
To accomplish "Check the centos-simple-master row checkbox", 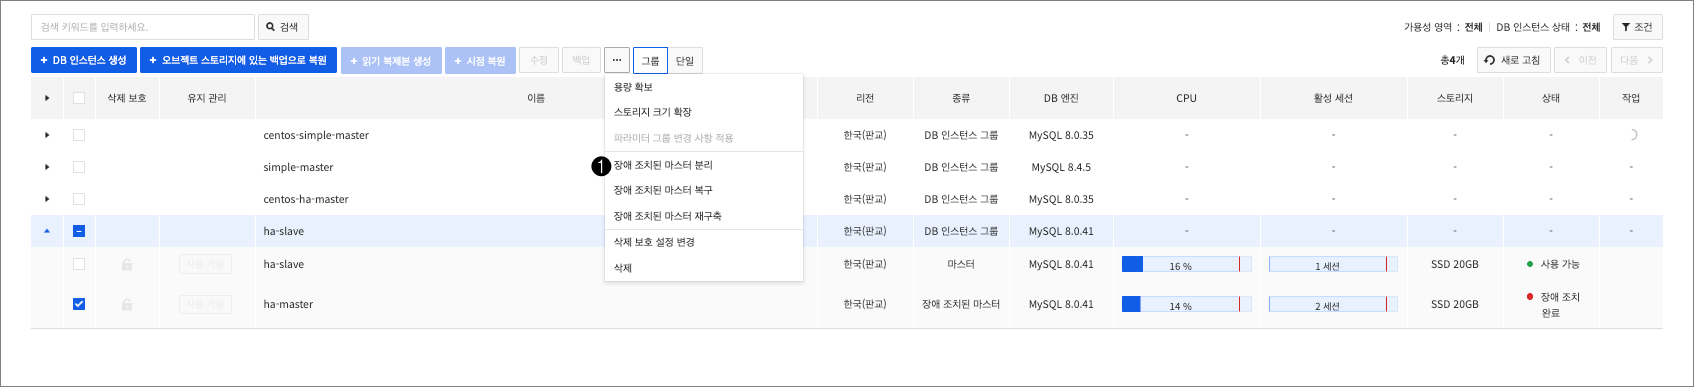I will [79, 135].
